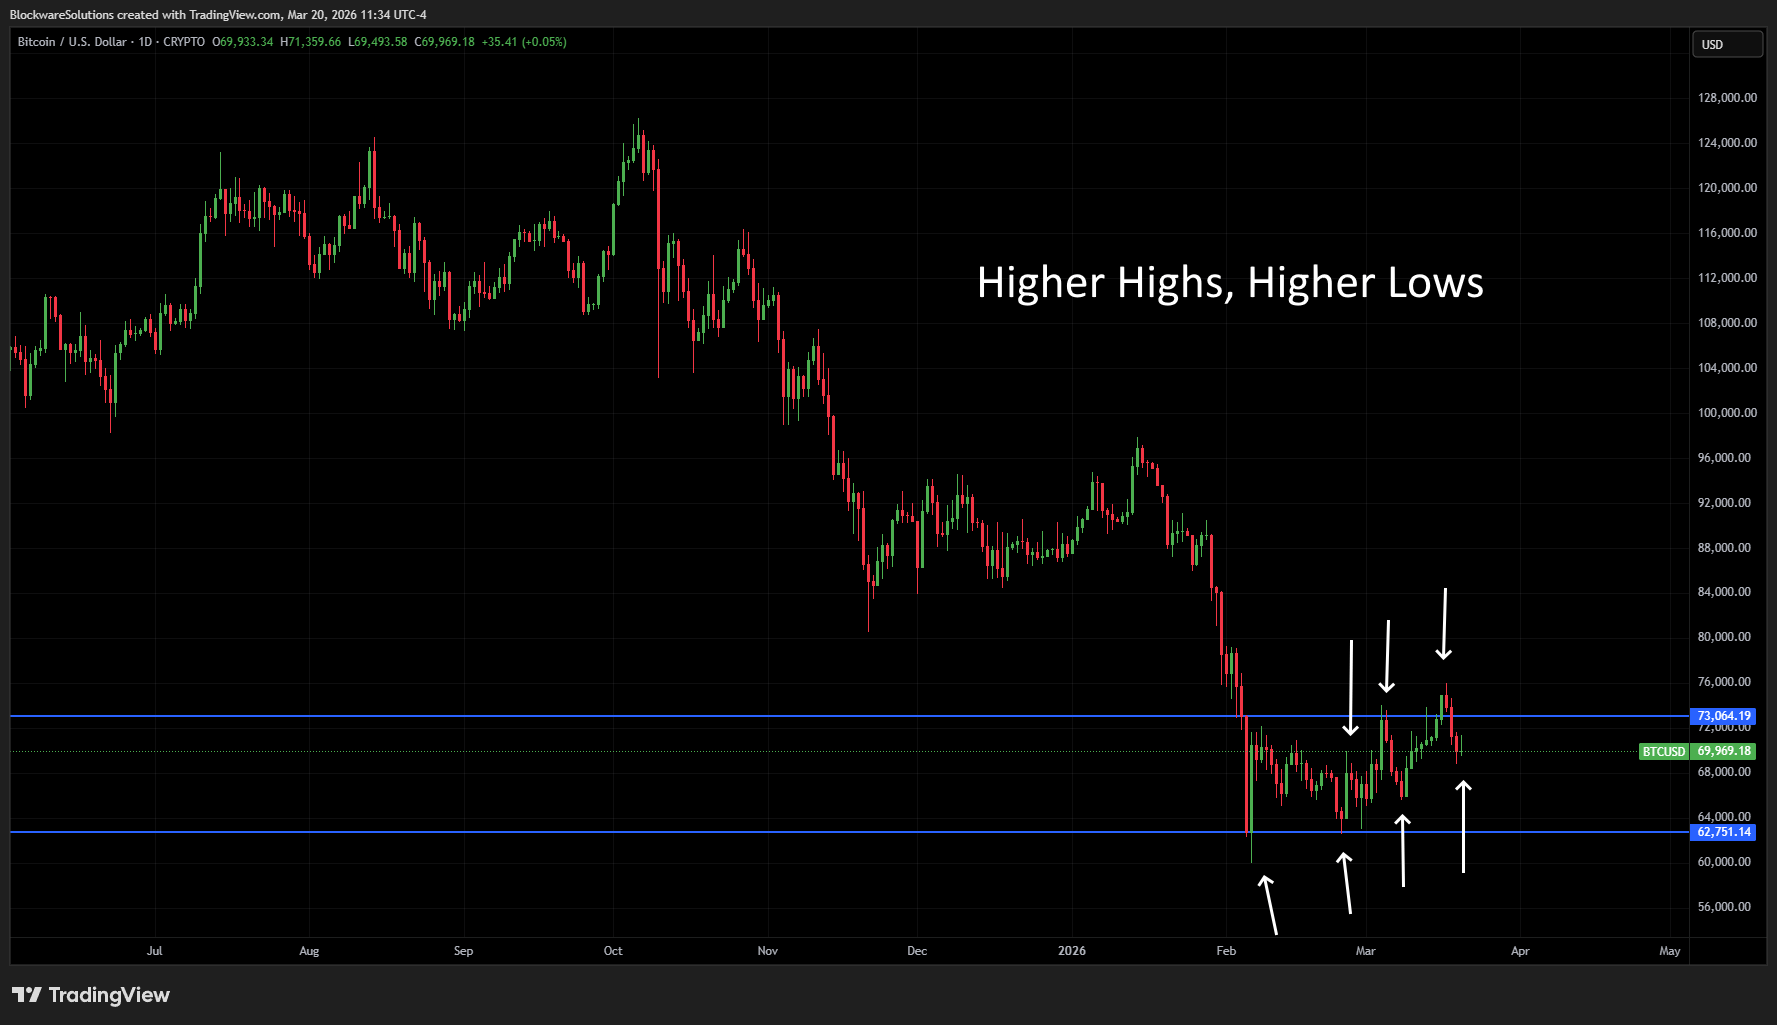Click the 2026 label on time axis
The image size is (1777, 1025).
(x=1072, y=951)
